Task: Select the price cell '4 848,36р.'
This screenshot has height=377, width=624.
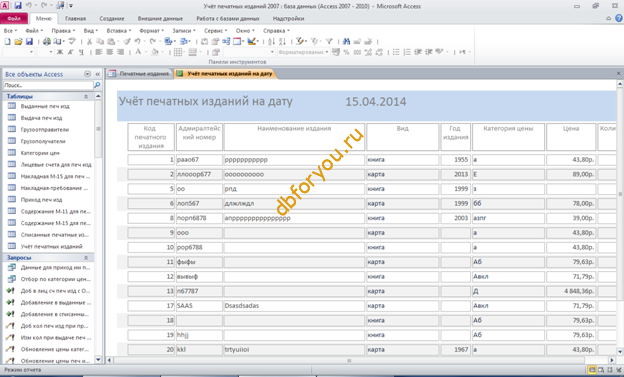Action: (x=571, y=291)
